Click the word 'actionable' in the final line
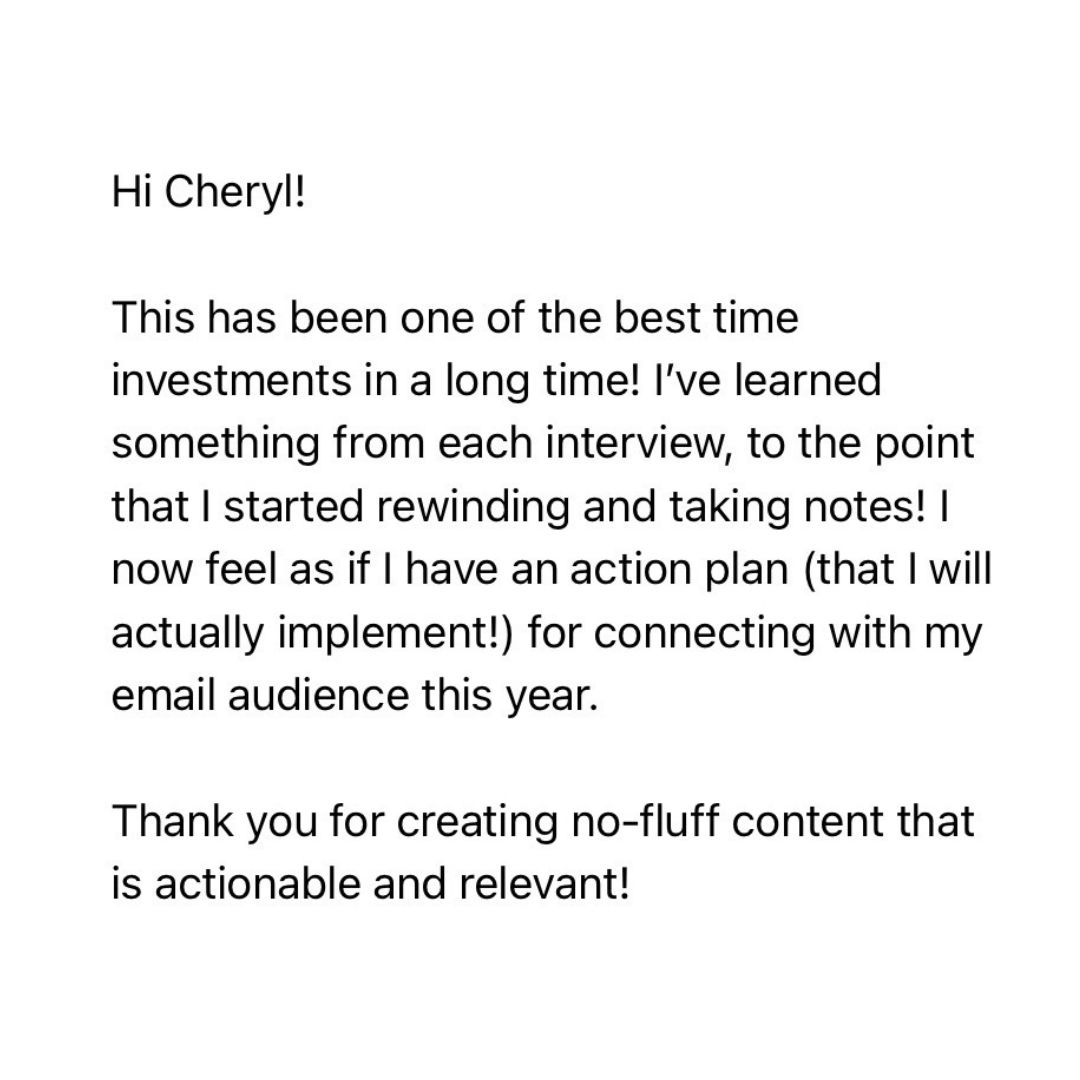This screenshot has height=1080, width=1080. (x=256, y=884)
